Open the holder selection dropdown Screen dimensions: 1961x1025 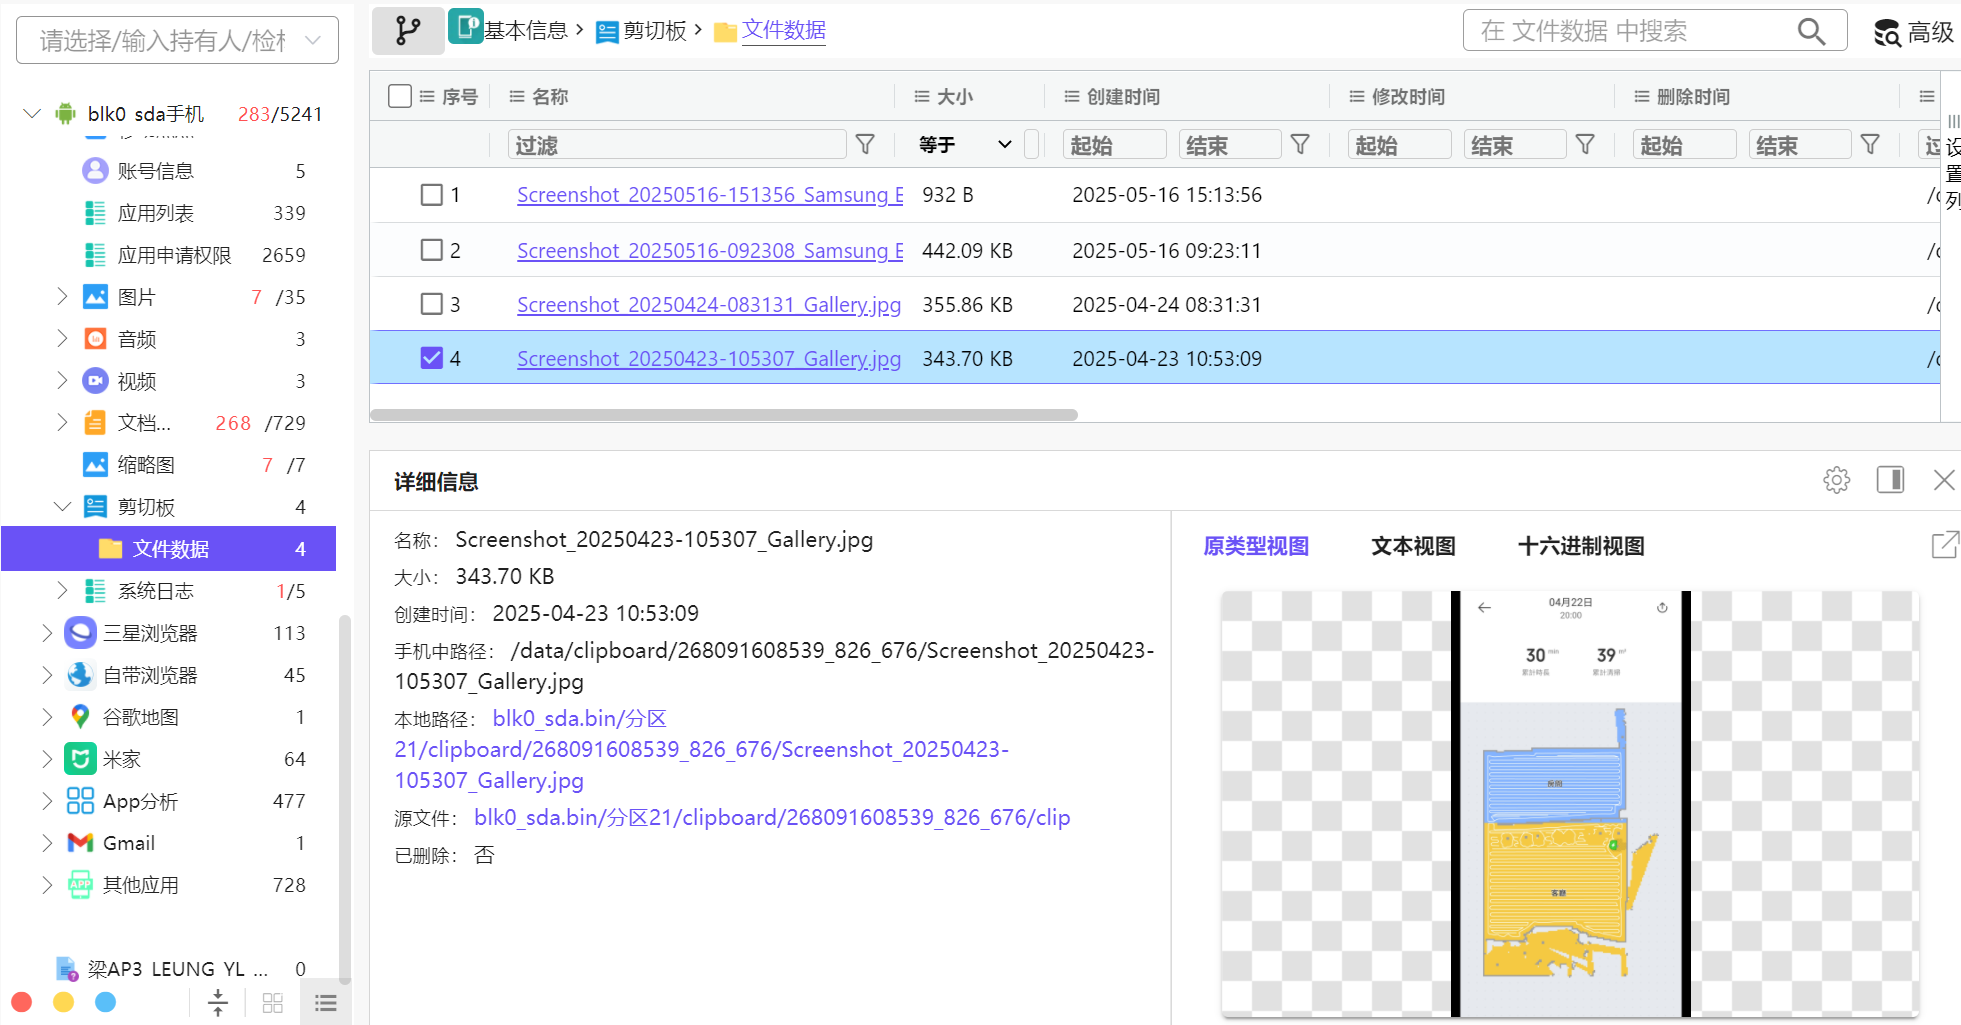(x=178, y=41)
